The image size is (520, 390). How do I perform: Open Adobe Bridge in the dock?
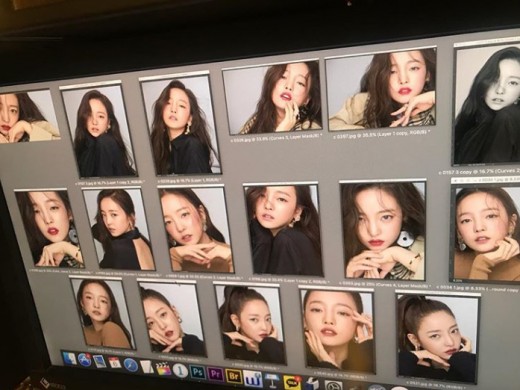[233, 375]
